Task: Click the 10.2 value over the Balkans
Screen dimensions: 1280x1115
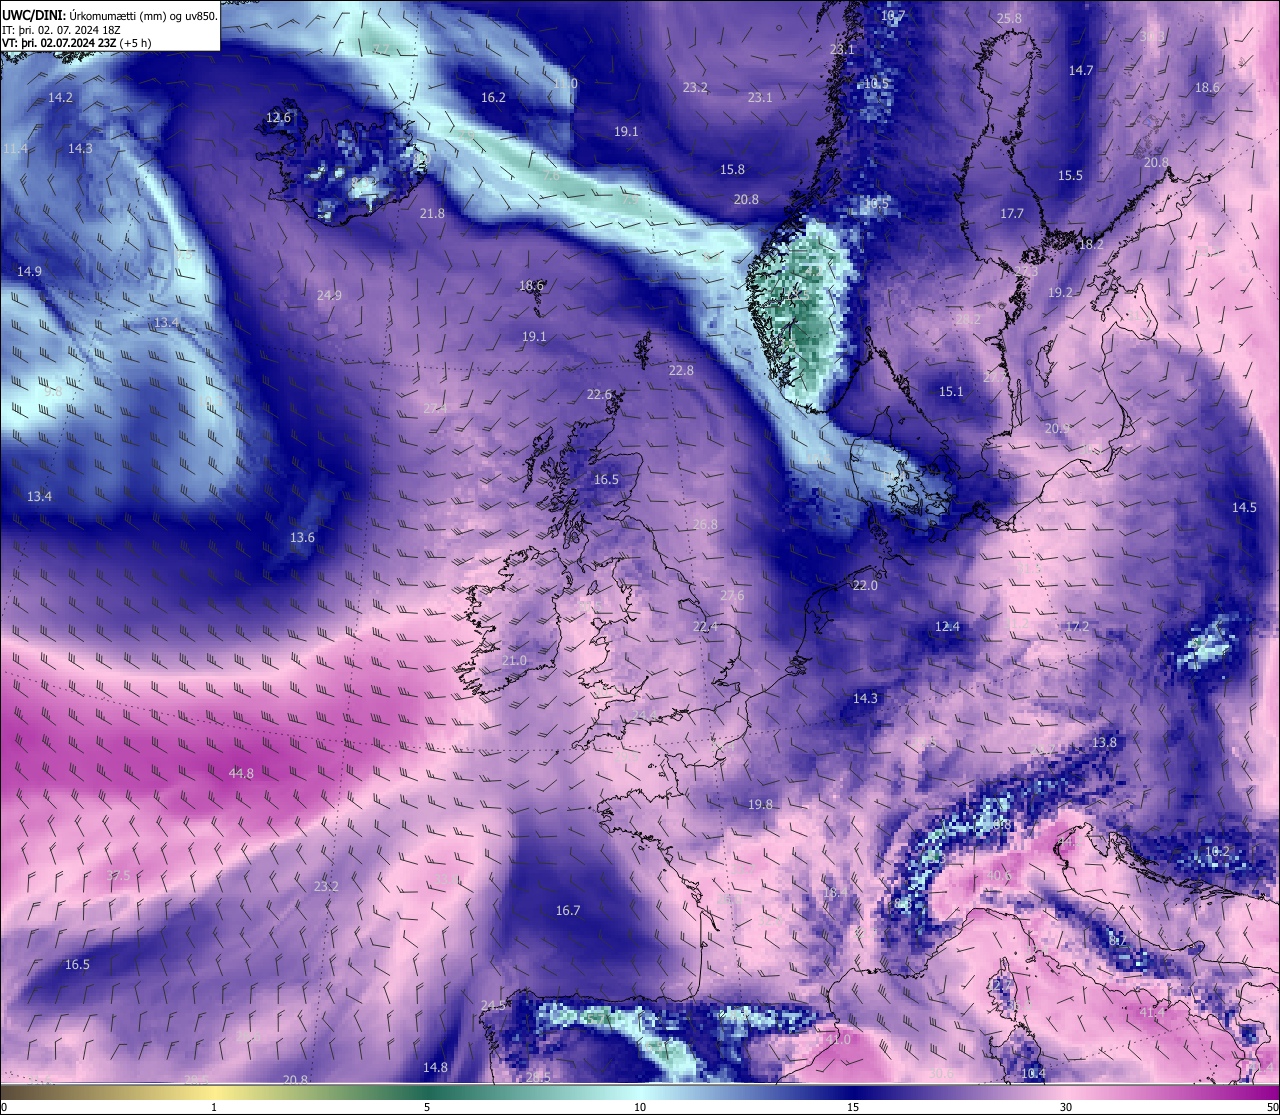Action: pyautogui.click(x=1217, y=851)
